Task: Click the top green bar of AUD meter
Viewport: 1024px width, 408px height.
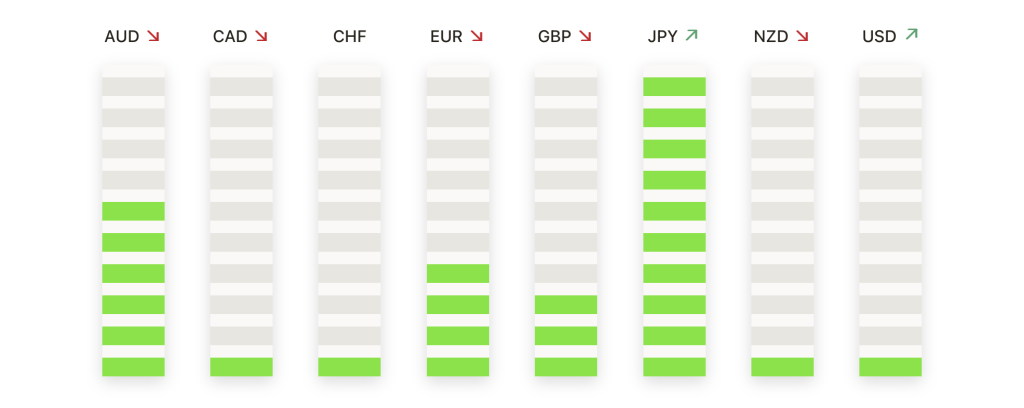Action: tap(133, 211)
